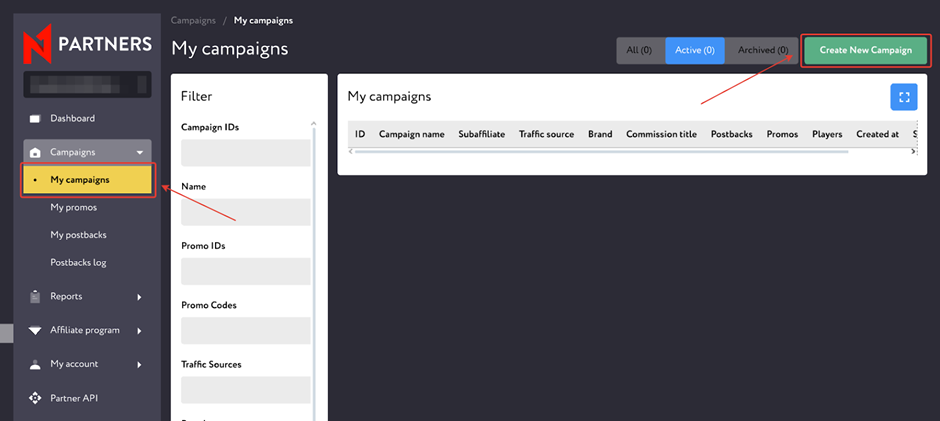The width and height of the screenshot is (940, 421).
Task: Expand the Affiliate program submenu arrow
Action: [139, 331]
